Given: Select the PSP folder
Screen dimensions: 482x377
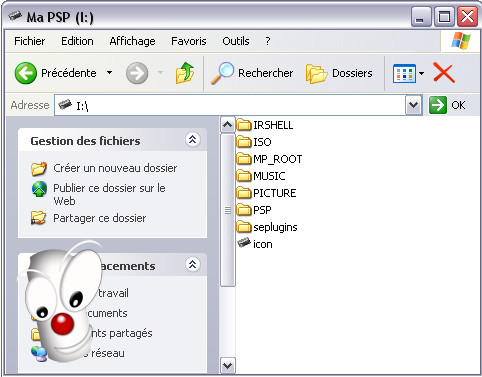Looking at the screenshot, I should tap(254, 210).
